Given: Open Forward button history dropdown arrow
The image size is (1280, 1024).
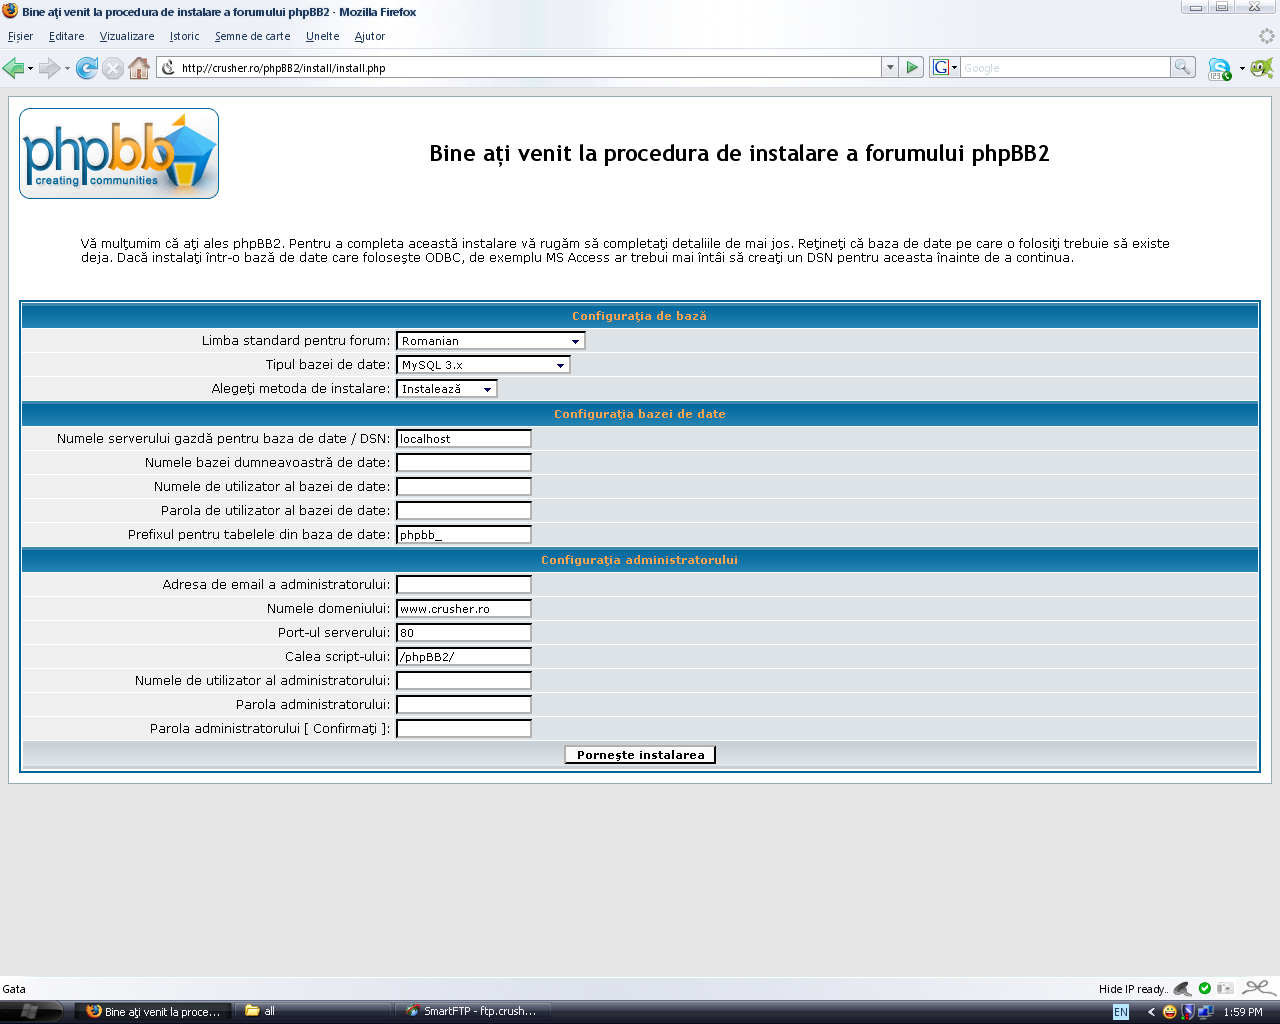Looking at the screenshot, I should [x=67, y=68].
